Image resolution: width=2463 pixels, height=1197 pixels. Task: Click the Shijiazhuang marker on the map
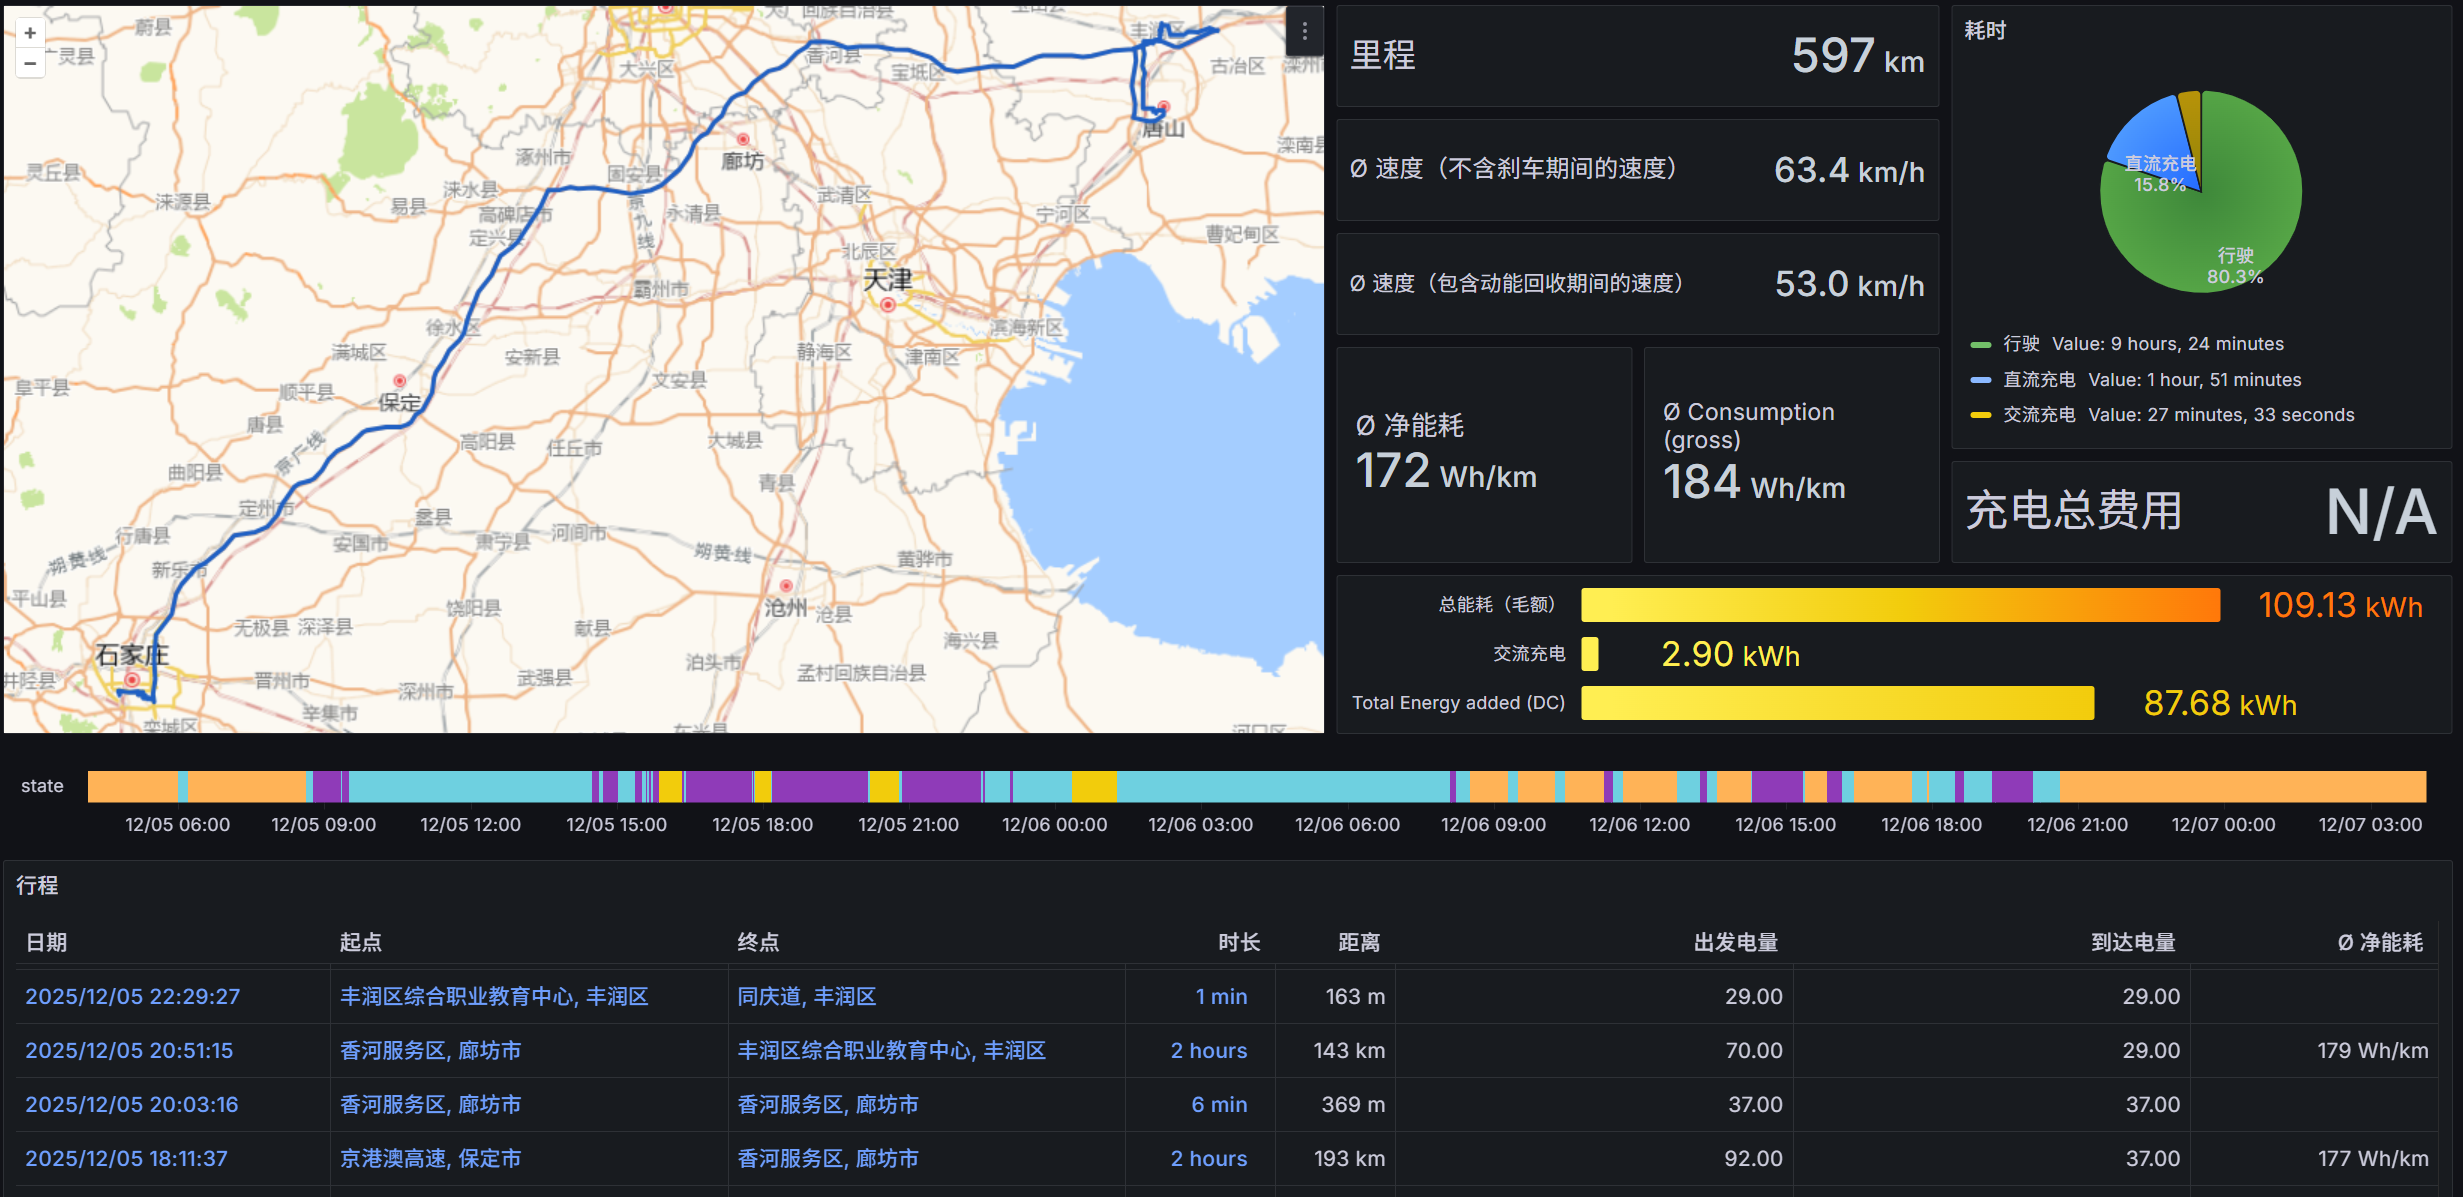pos(131,680)
